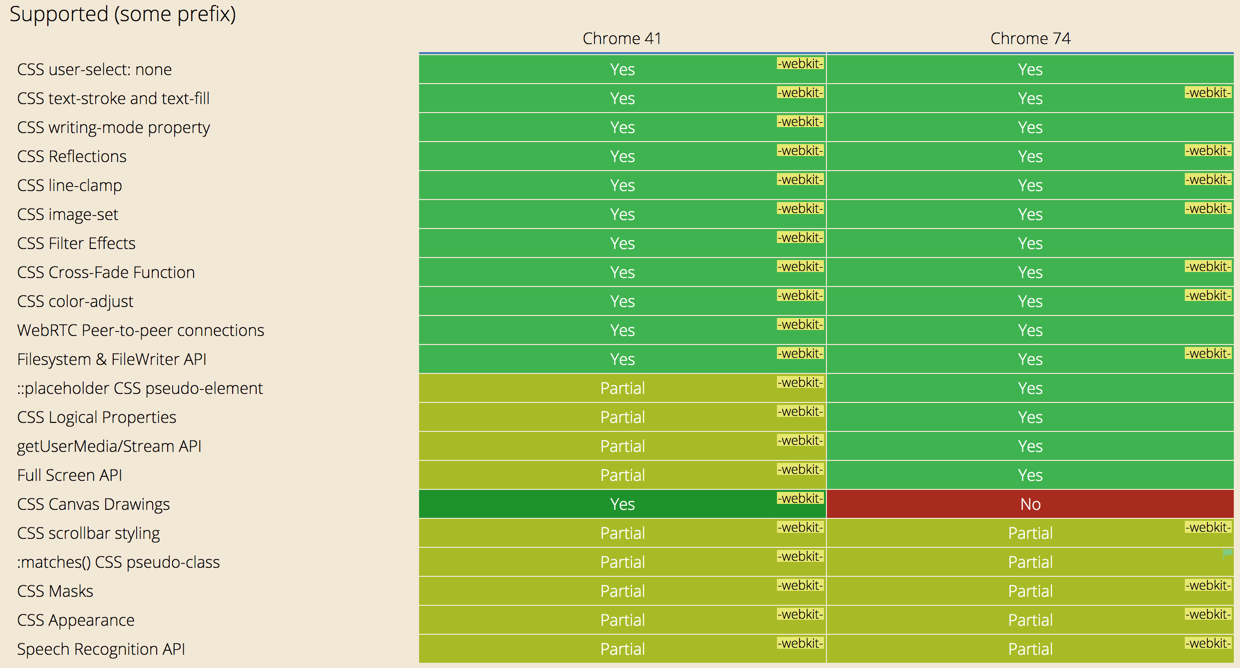Screen dimensions: 1240x668
Task: Click Chrome 41 'Yes' cell for CSS Filter Effects
Action: click(622, 243)
